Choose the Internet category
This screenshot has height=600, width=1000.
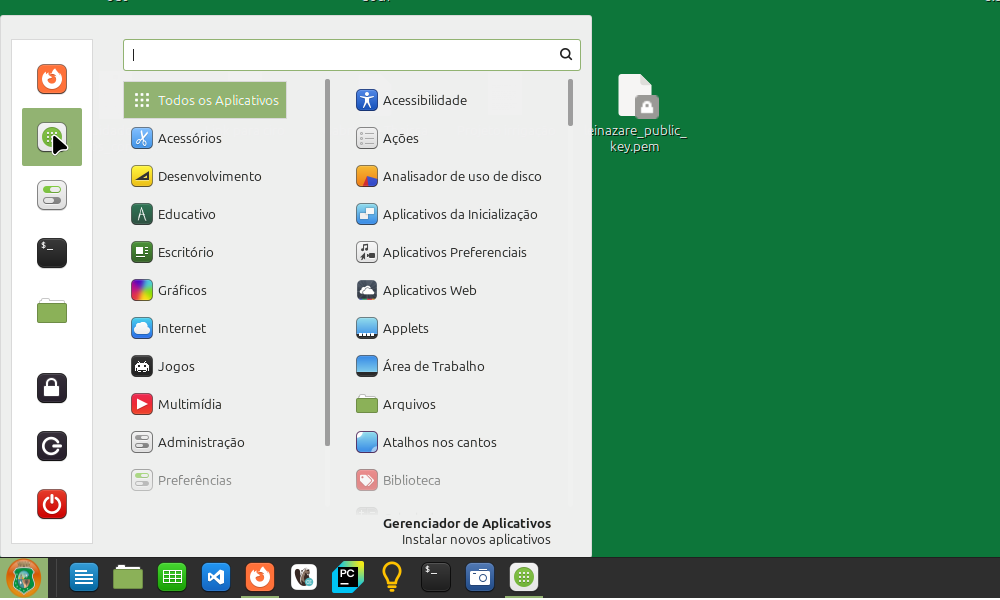pyautogui.click(x=181, y=328)
